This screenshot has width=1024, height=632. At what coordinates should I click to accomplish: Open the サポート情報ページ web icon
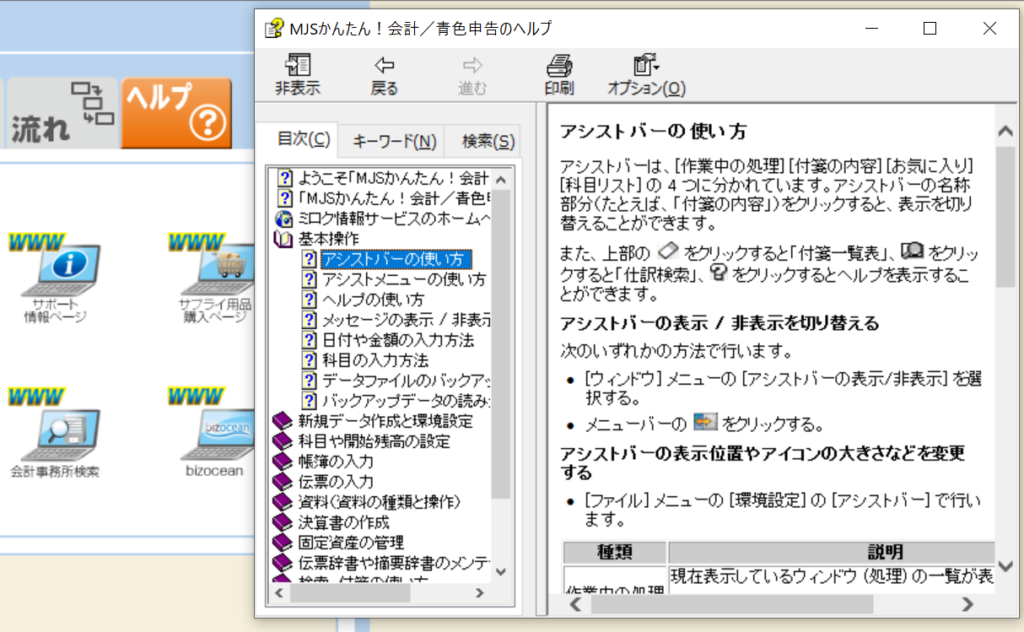click(x=55, y=279)
